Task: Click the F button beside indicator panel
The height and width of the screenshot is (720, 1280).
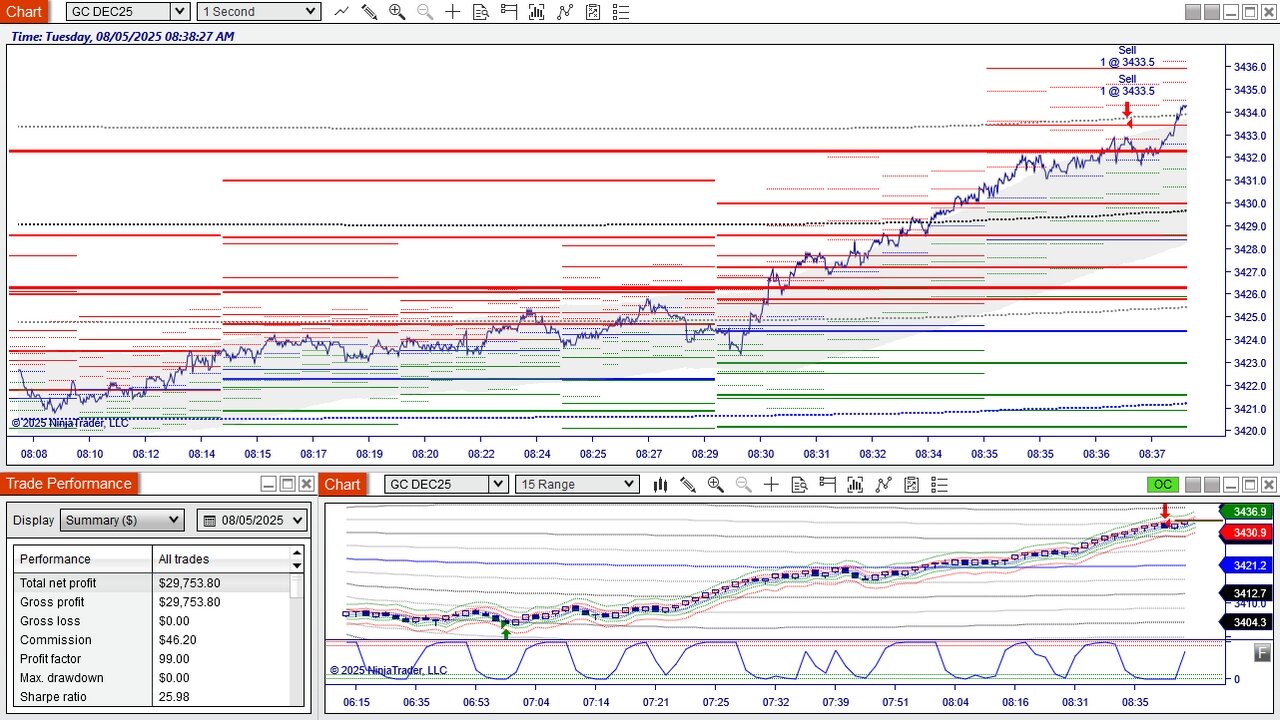Action: pos(1263,652)
